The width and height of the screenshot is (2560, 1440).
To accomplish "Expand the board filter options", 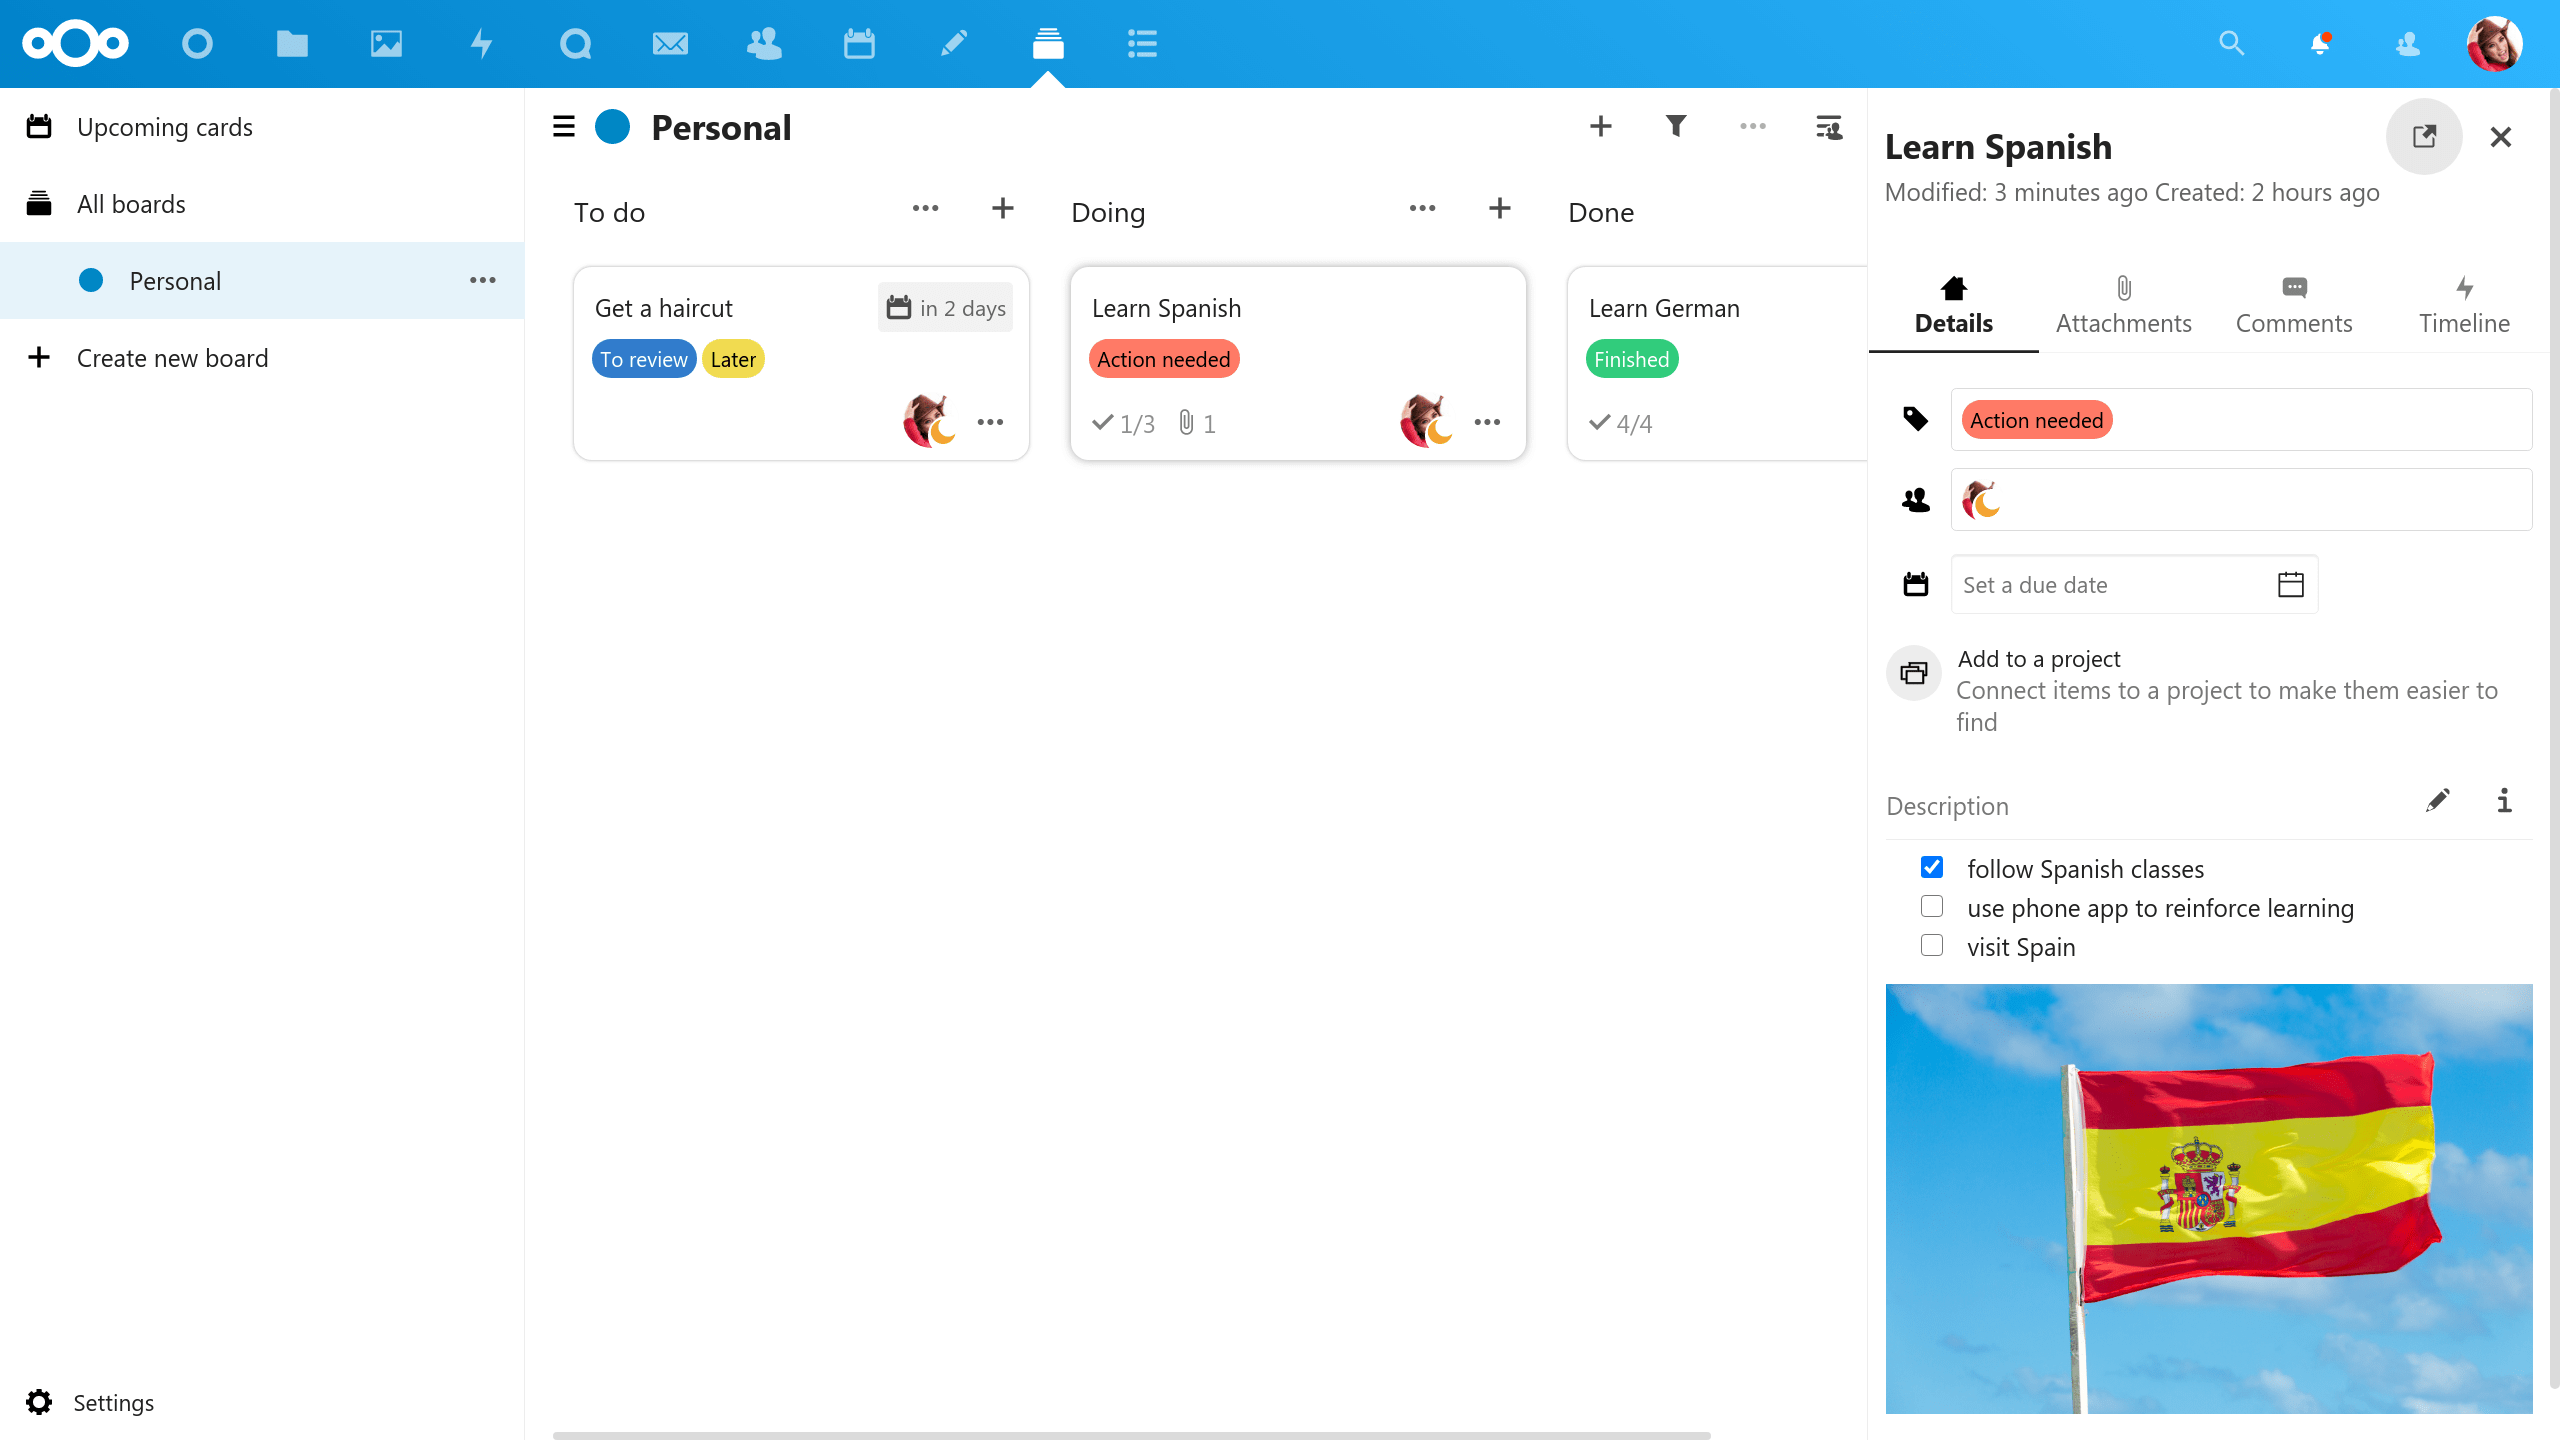I will [1676, 127].
